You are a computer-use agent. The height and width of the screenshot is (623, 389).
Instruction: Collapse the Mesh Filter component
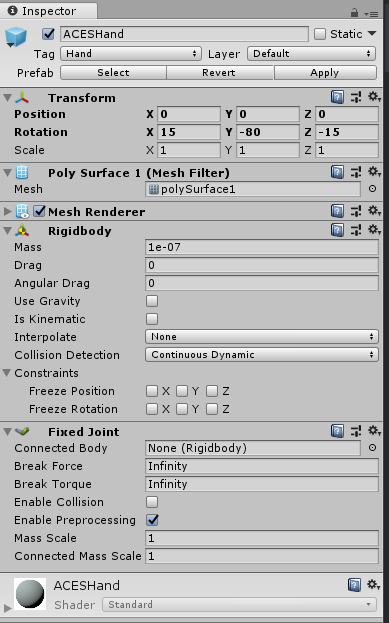click(x=7, y=173)
